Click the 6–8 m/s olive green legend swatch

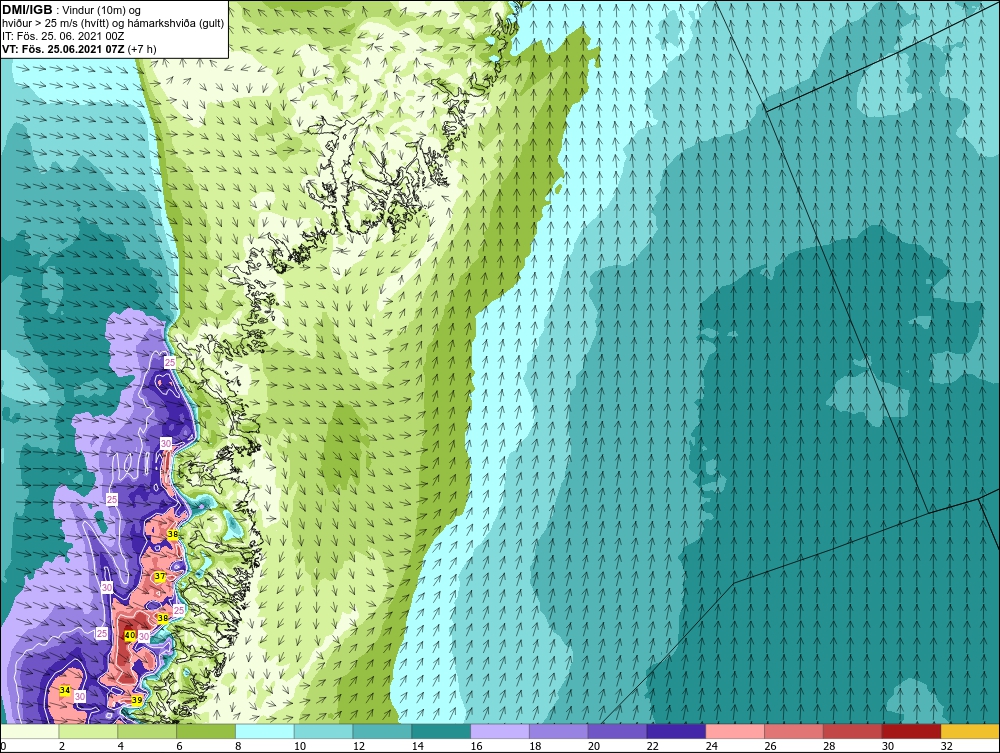click(x=206, y=731)
